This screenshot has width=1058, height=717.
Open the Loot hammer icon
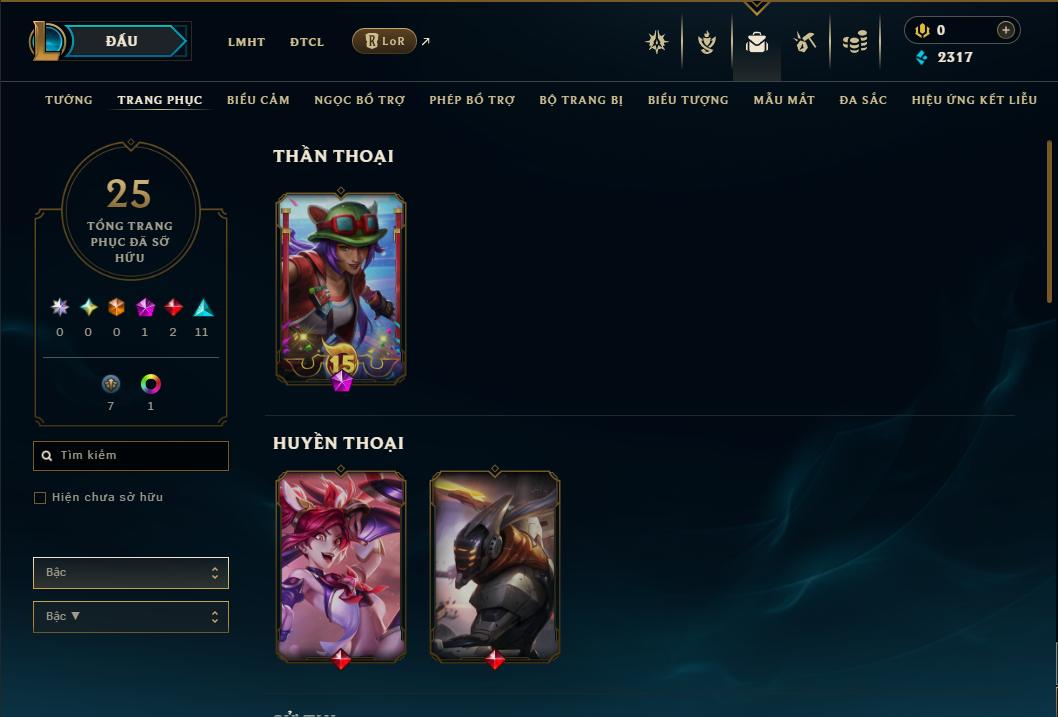[x=805, y=42]
